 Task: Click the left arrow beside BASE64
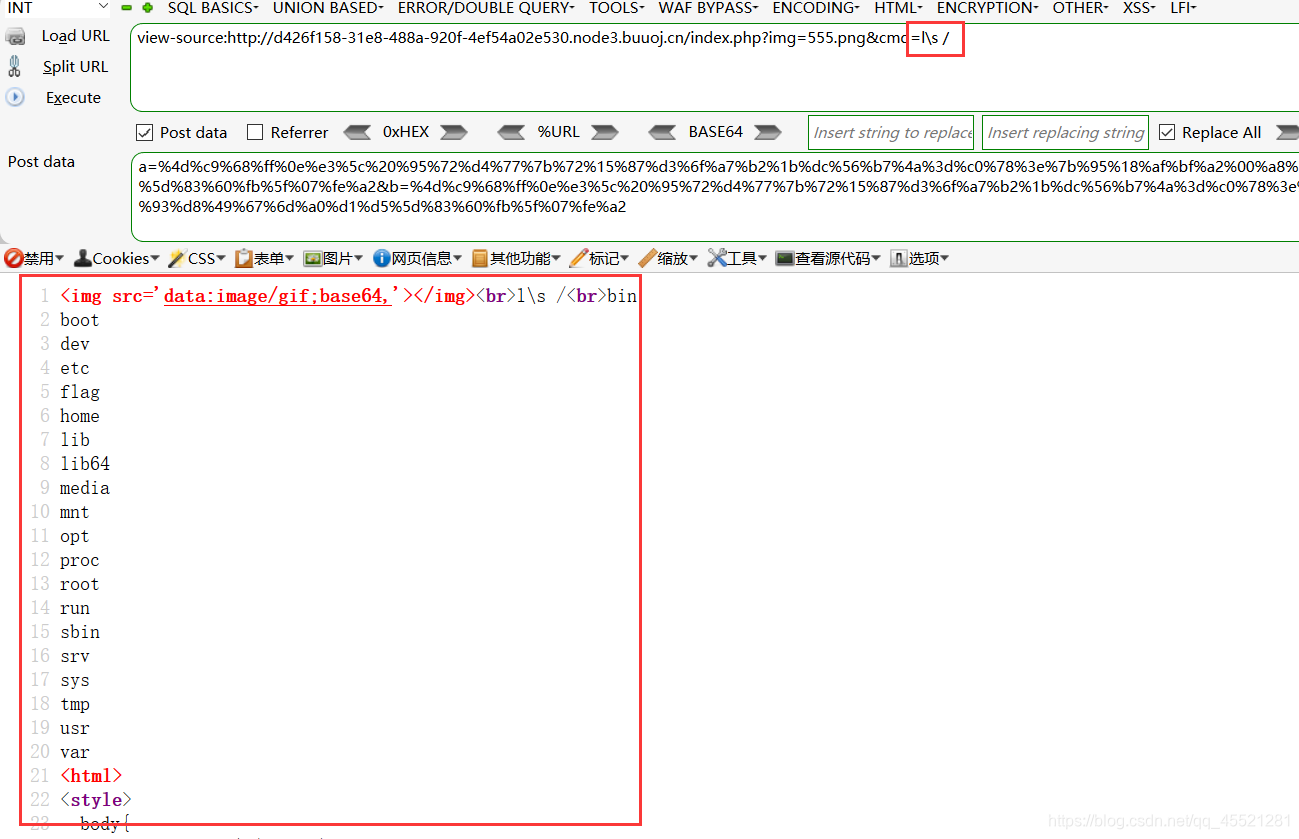pos(662,132)
